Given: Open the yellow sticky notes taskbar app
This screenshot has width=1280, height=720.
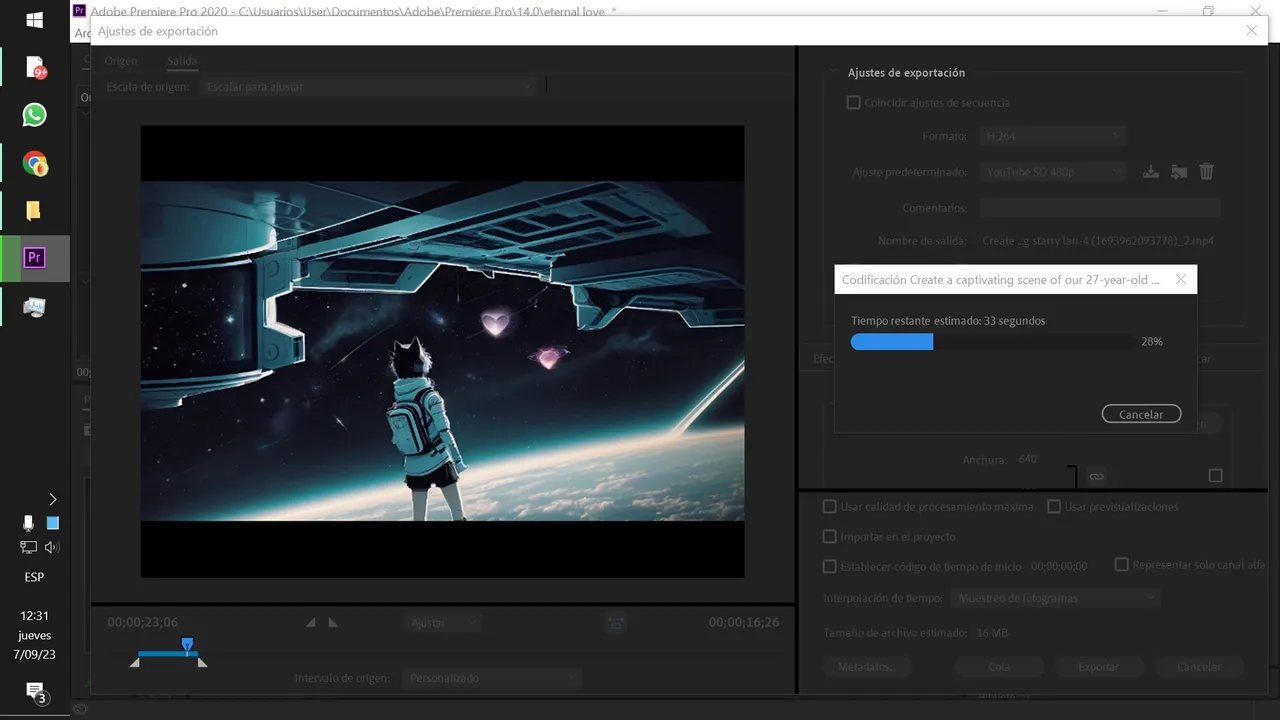Looking at the screenshot, I should [35, 211].
